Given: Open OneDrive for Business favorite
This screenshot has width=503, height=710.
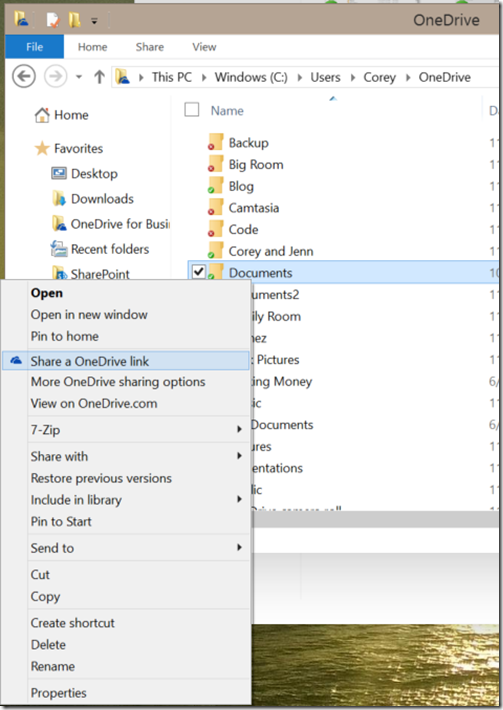Looking at the screenshot, I should pos(110,224).
